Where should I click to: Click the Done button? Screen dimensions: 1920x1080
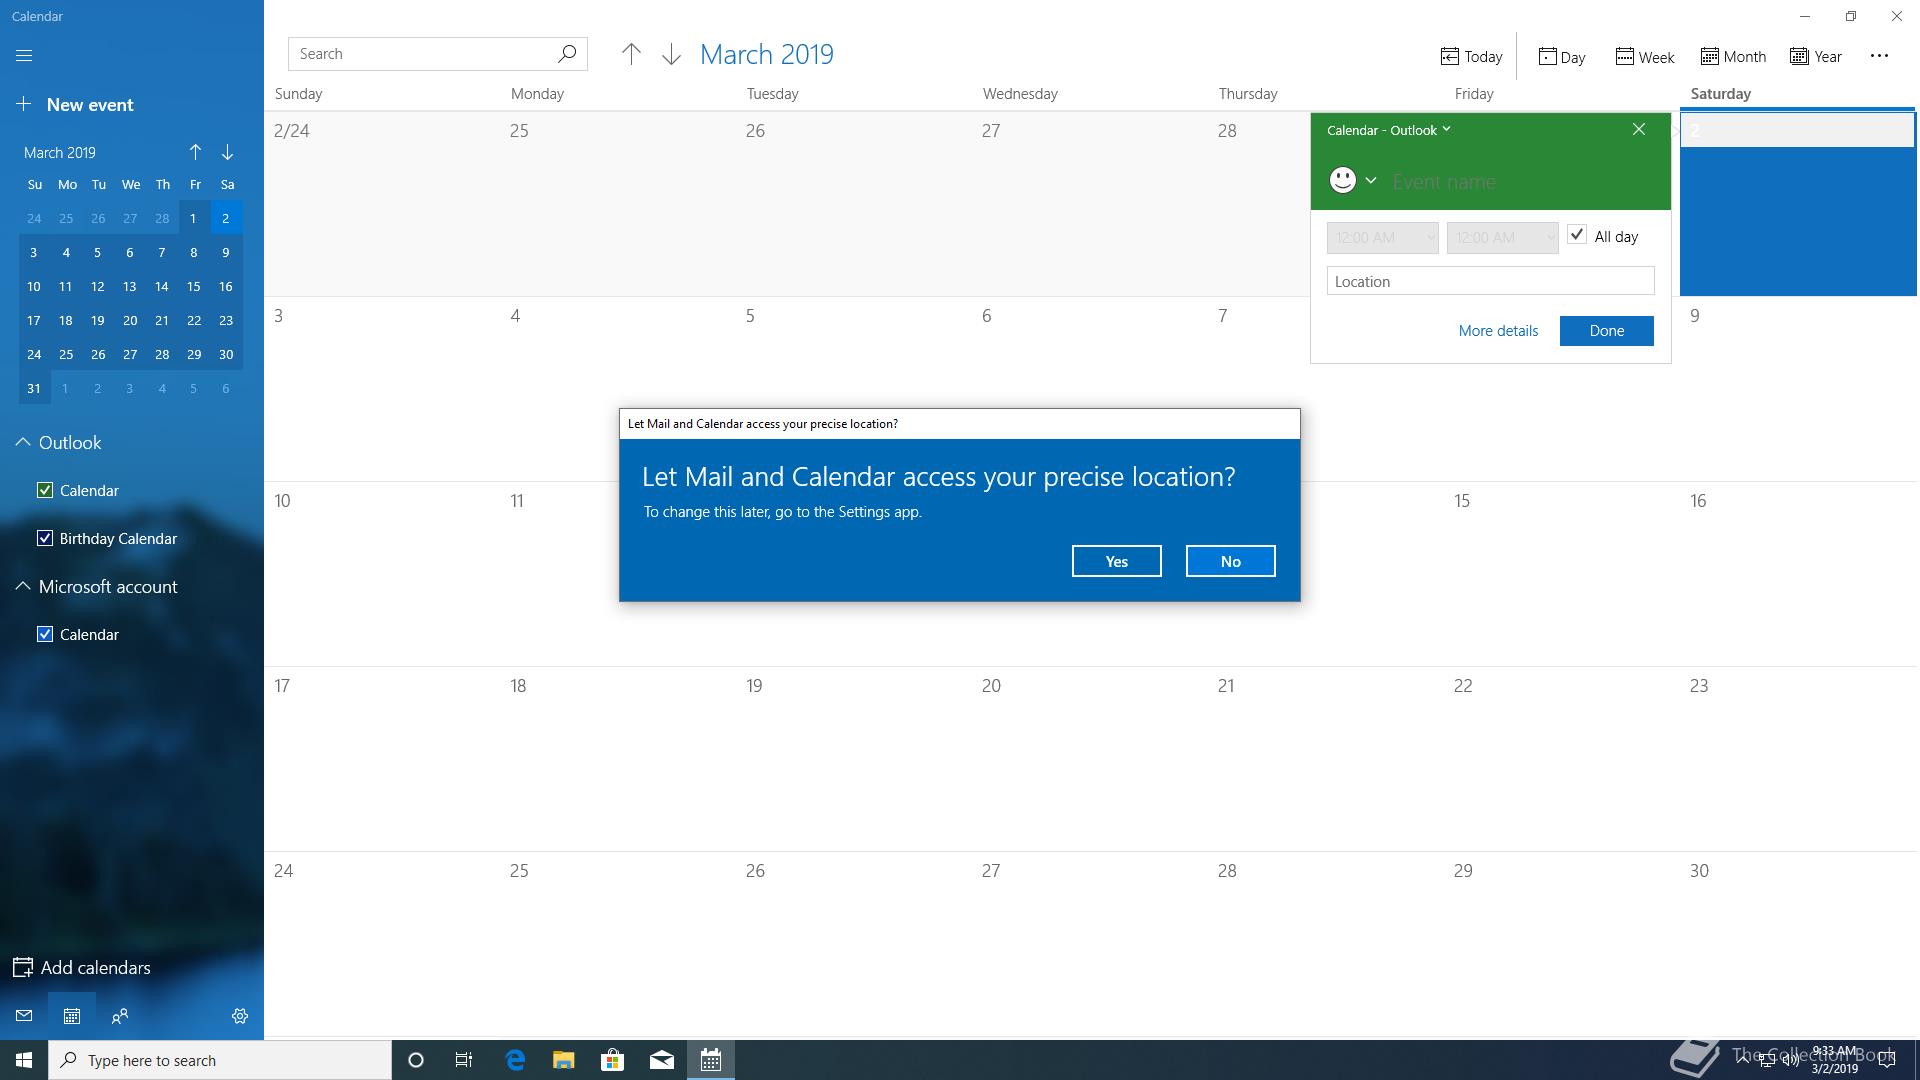[1606, 331]
